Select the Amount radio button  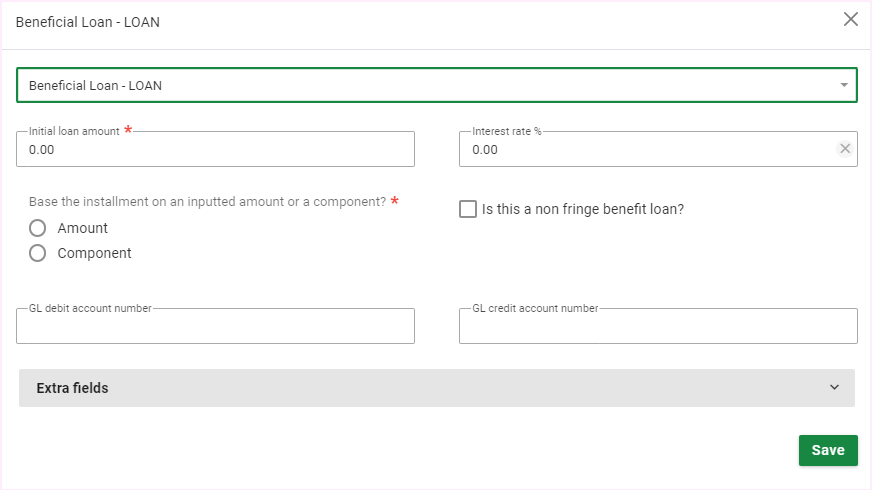coord(38,228)
